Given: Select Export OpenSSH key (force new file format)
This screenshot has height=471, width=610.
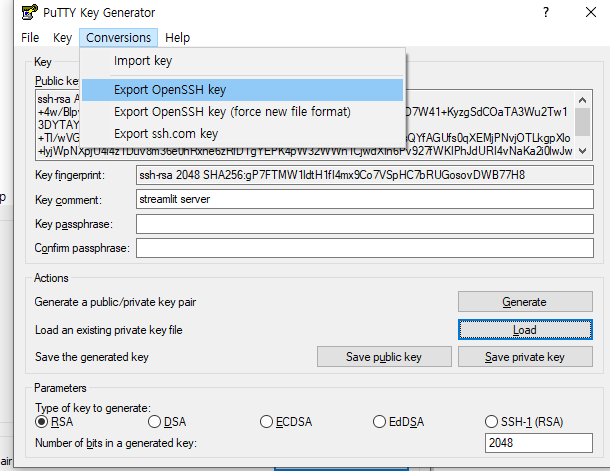Looking at the screenshot, I should [x=242, y=112].
